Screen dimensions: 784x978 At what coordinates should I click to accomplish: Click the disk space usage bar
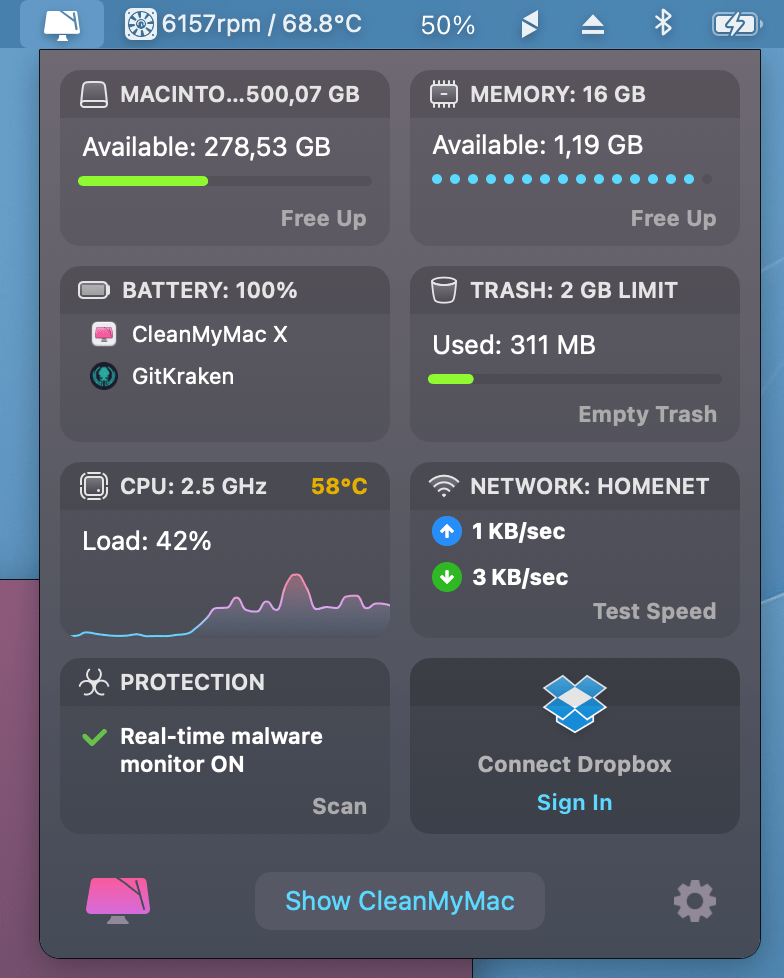click(225, 181)
